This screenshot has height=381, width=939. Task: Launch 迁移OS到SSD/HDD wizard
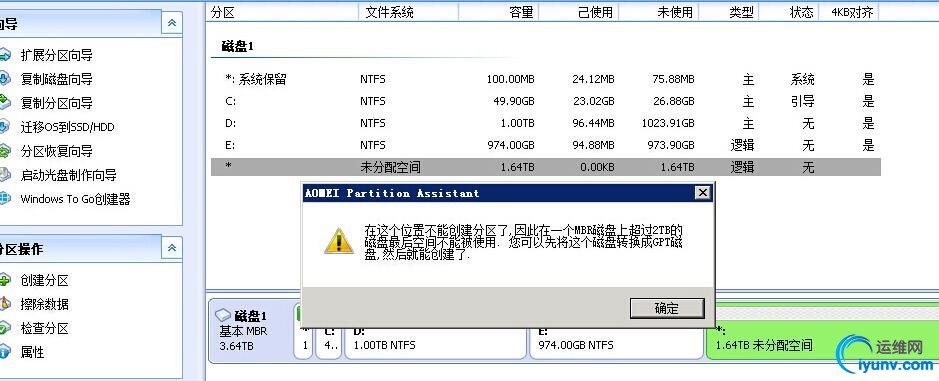(67, 127)
